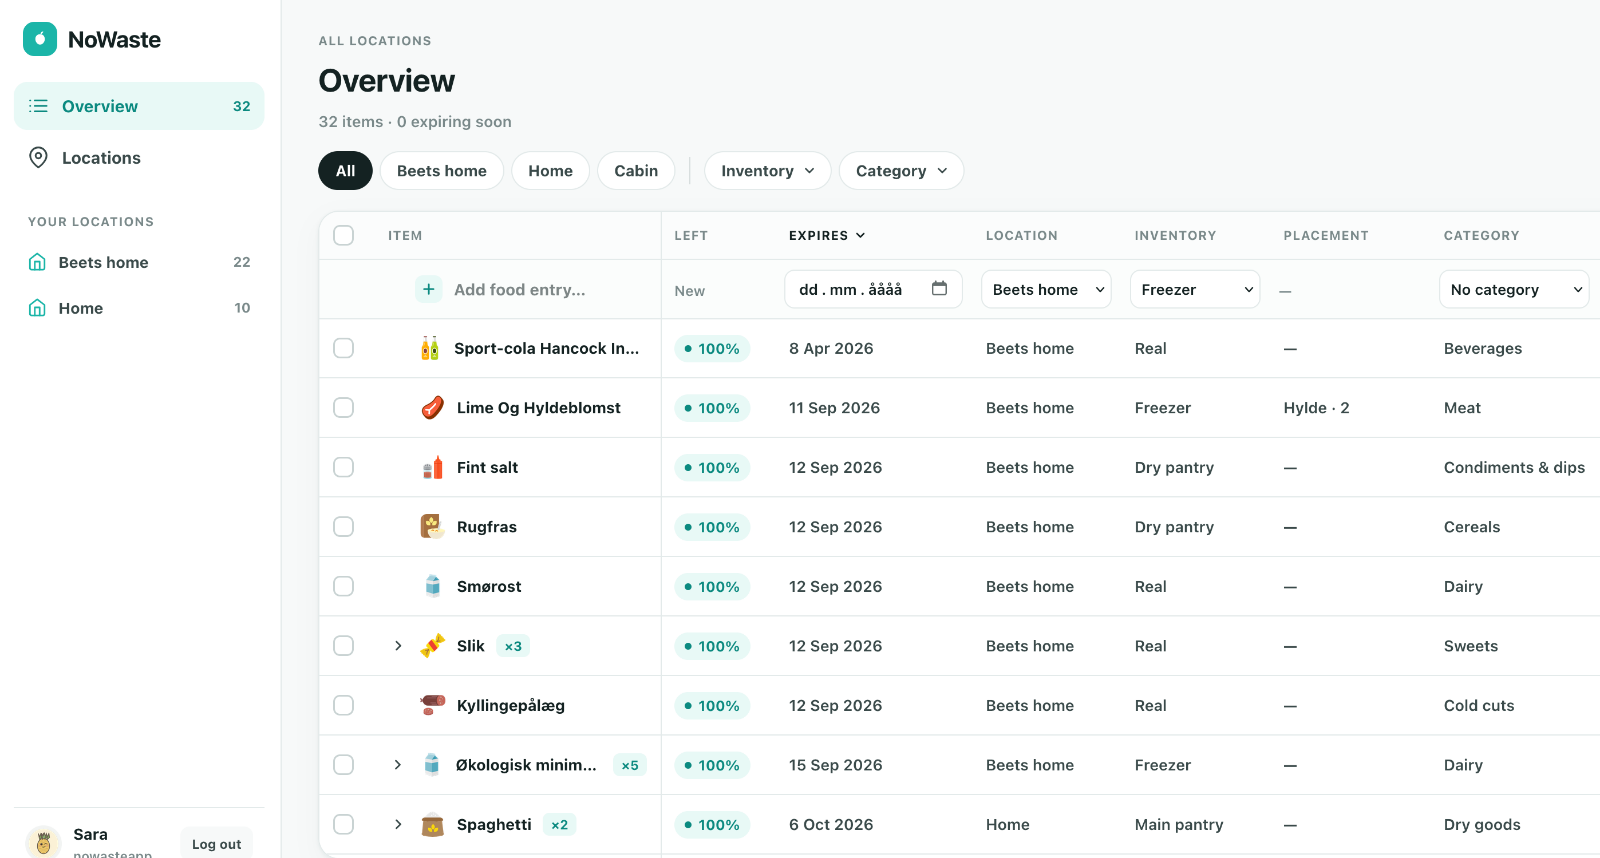
Task: Click the Sport-cola bottles icon
Action: coord(430,348)
